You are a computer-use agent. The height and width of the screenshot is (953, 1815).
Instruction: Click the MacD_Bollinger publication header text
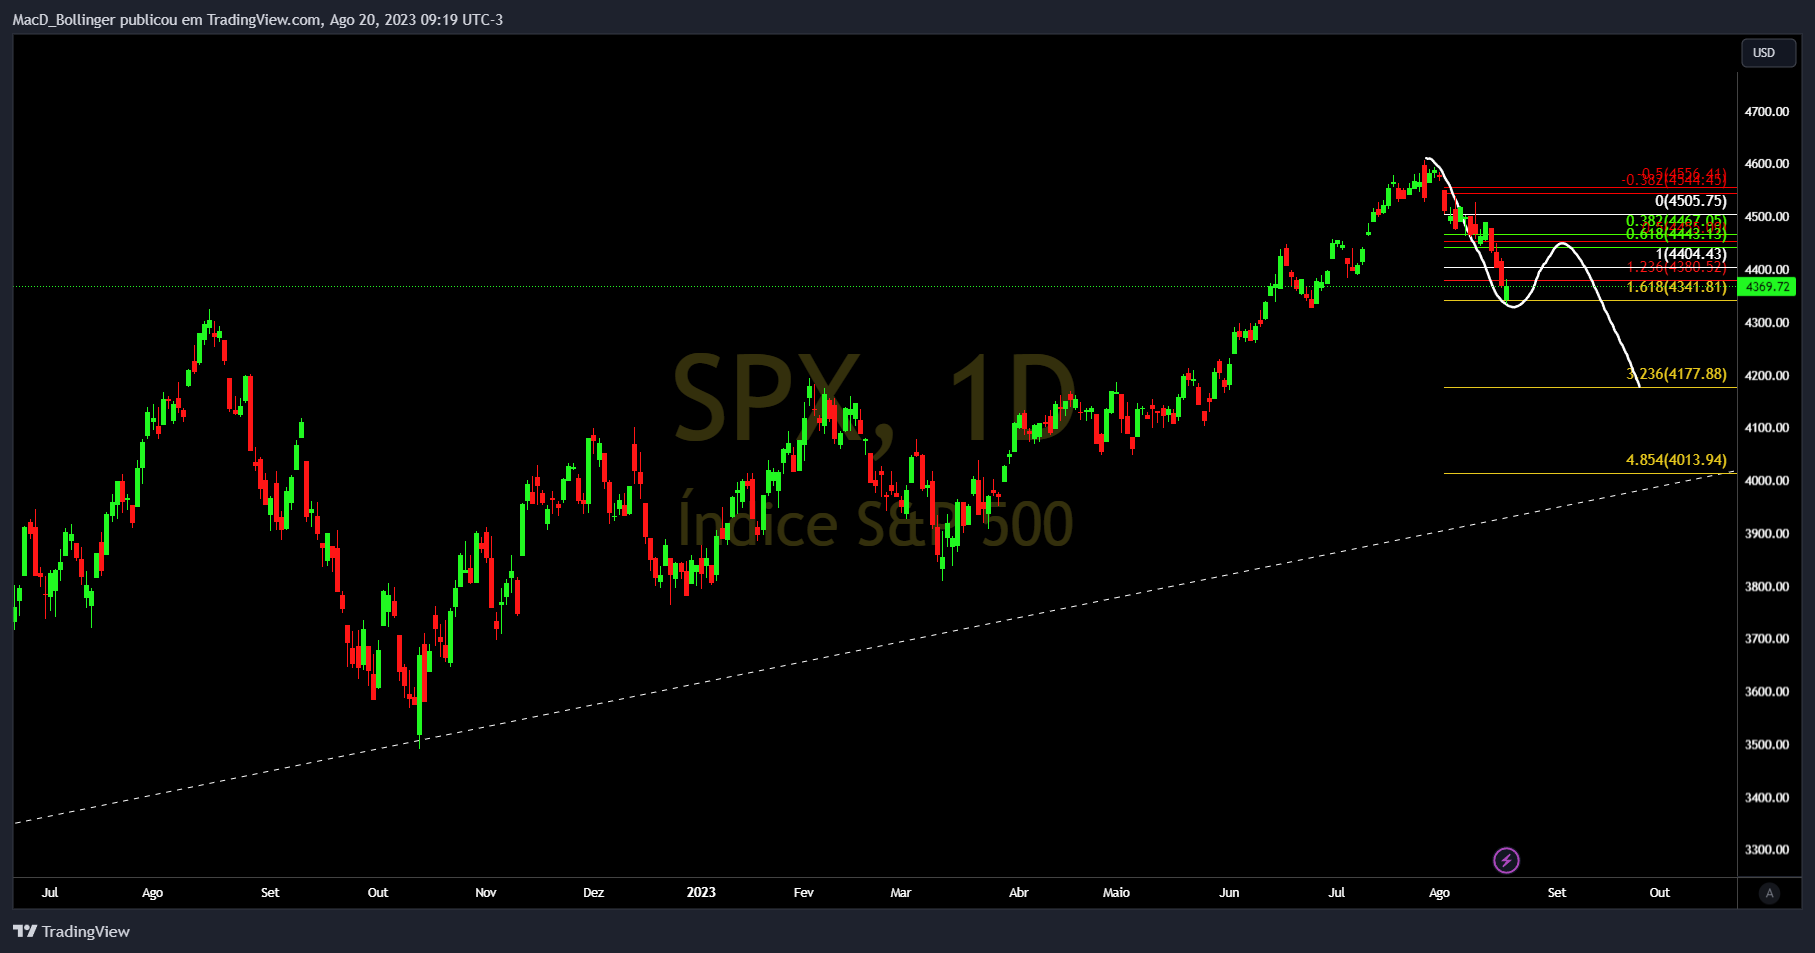coord(258,20)
